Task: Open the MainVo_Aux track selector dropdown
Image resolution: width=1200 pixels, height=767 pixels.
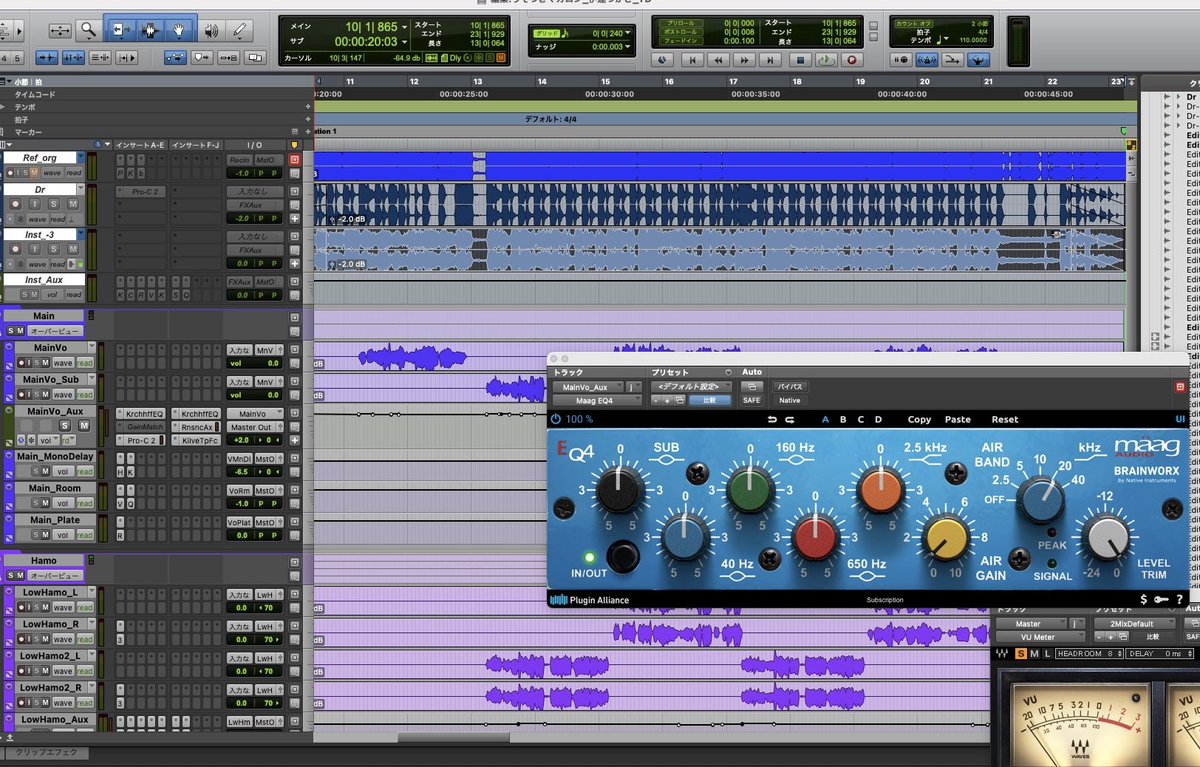Action: 587,386
